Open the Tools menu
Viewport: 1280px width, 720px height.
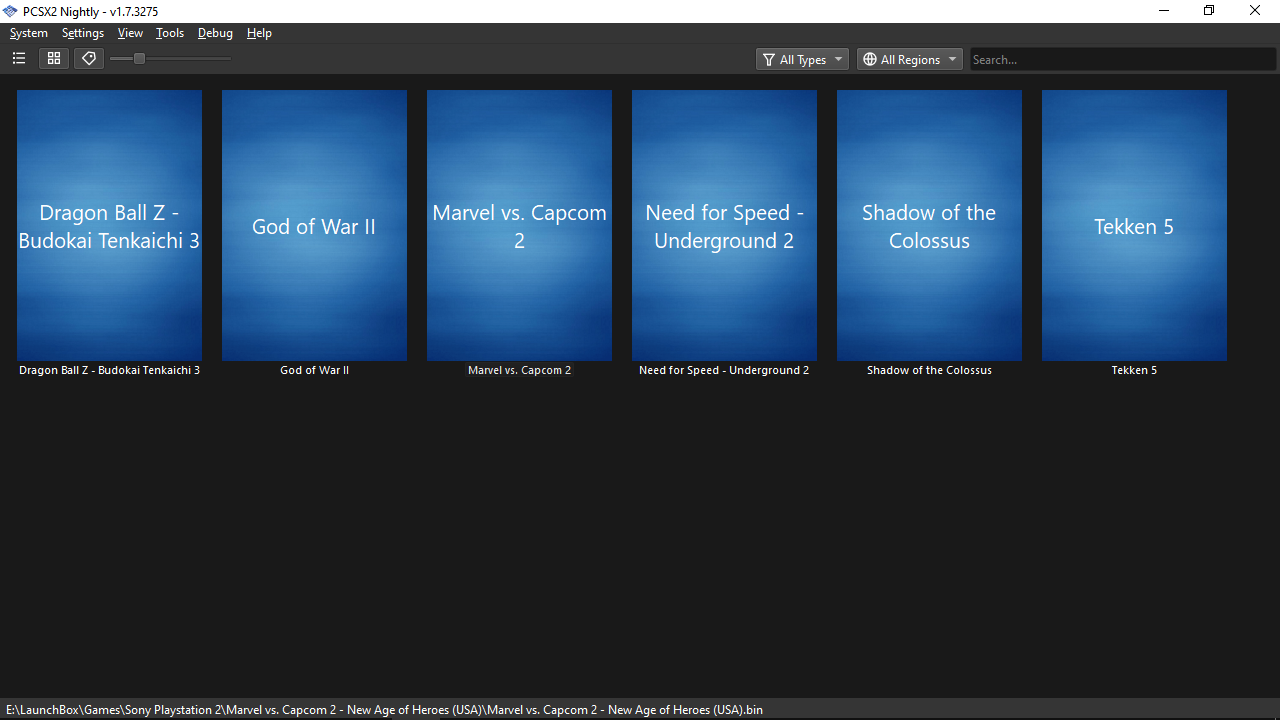[170, 33]
